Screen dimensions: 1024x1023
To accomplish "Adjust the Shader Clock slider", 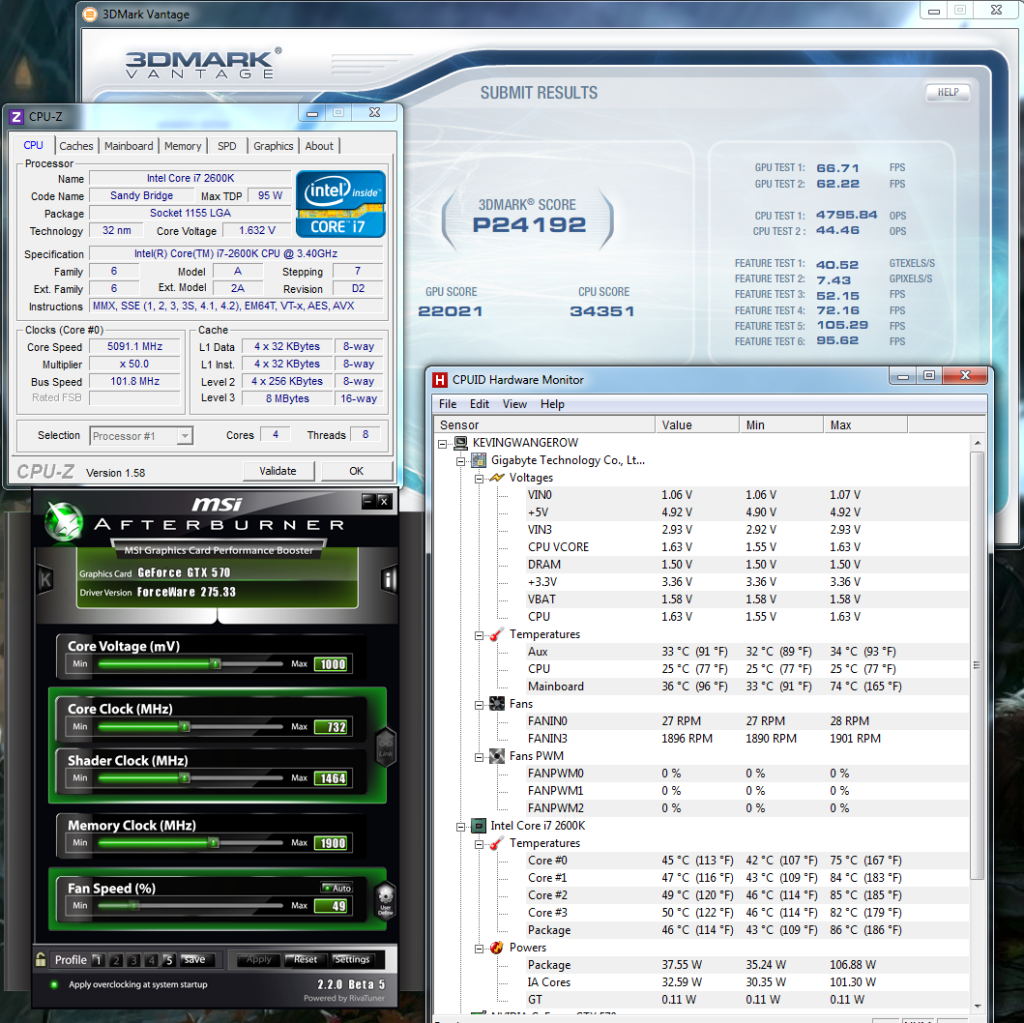I will click(190, 778).
